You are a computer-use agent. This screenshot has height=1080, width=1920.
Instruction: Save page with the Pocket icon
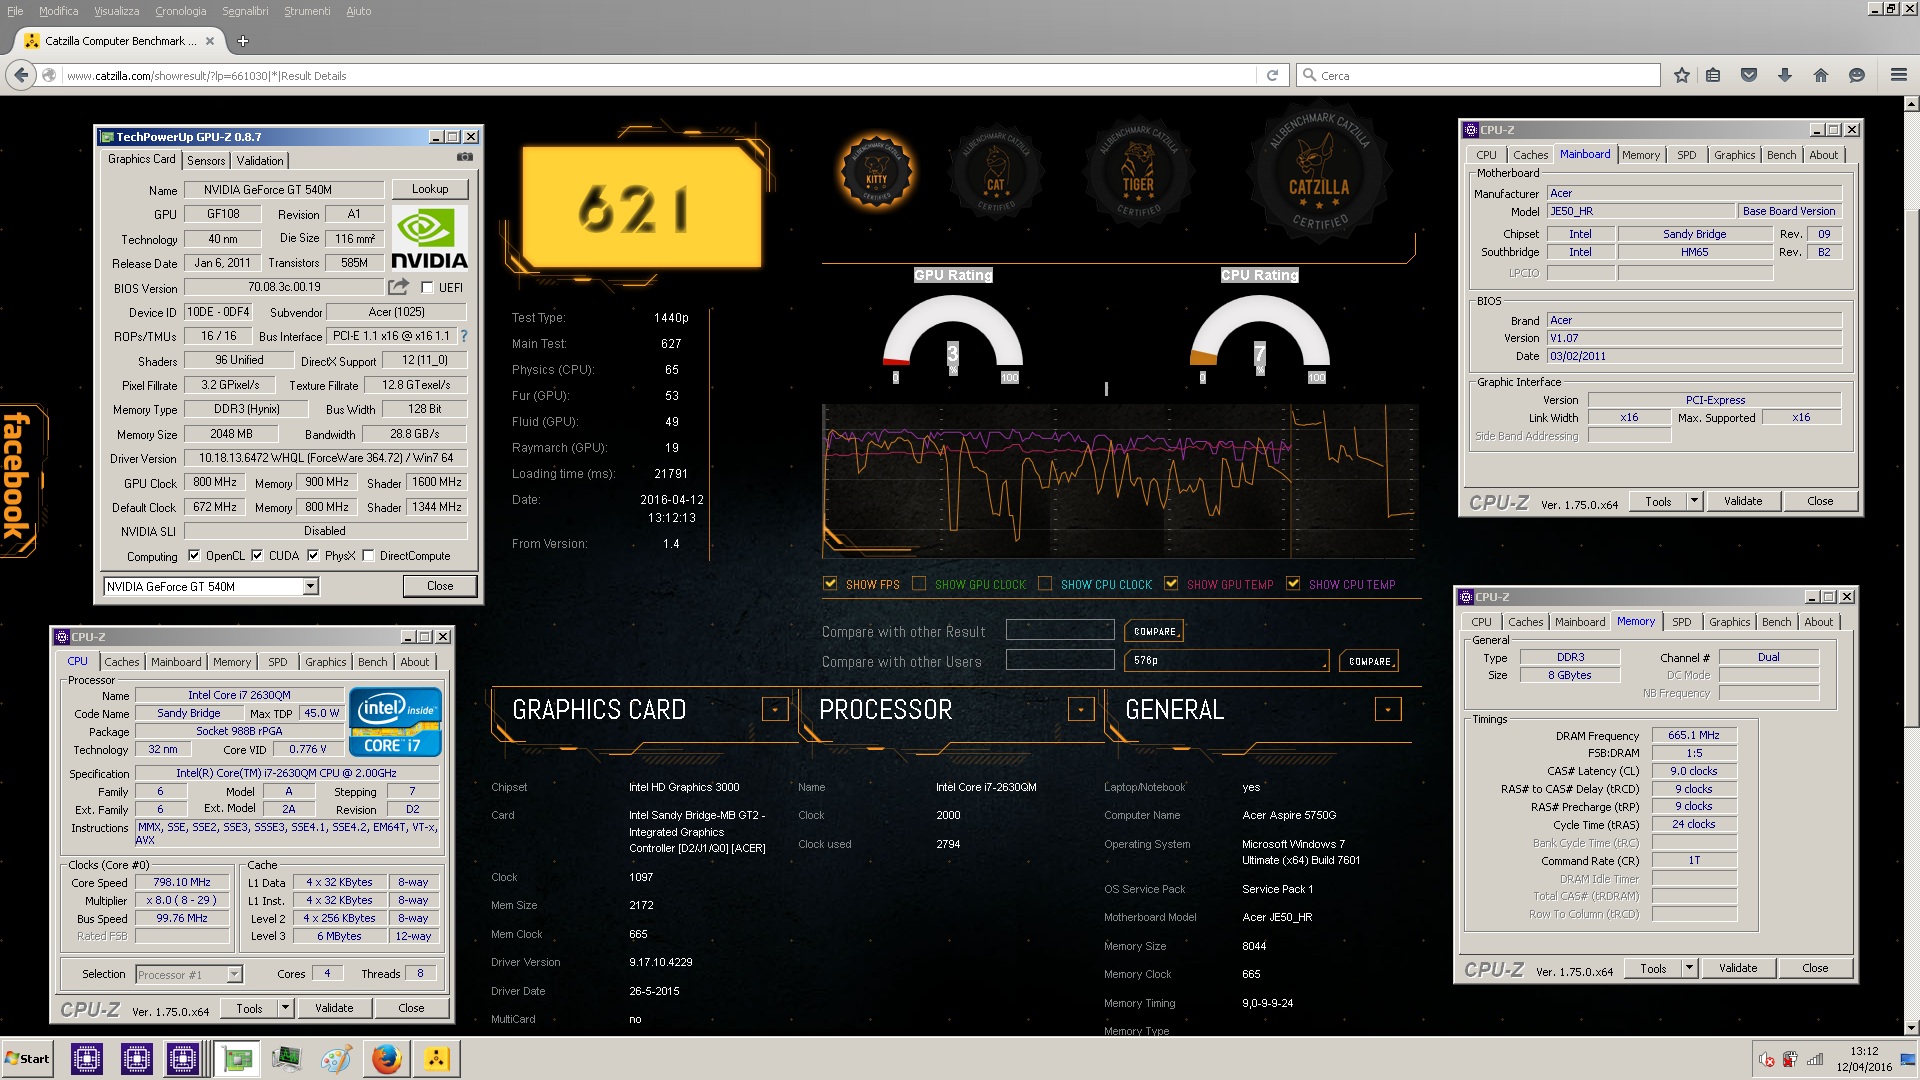[x=1749, y=75]
